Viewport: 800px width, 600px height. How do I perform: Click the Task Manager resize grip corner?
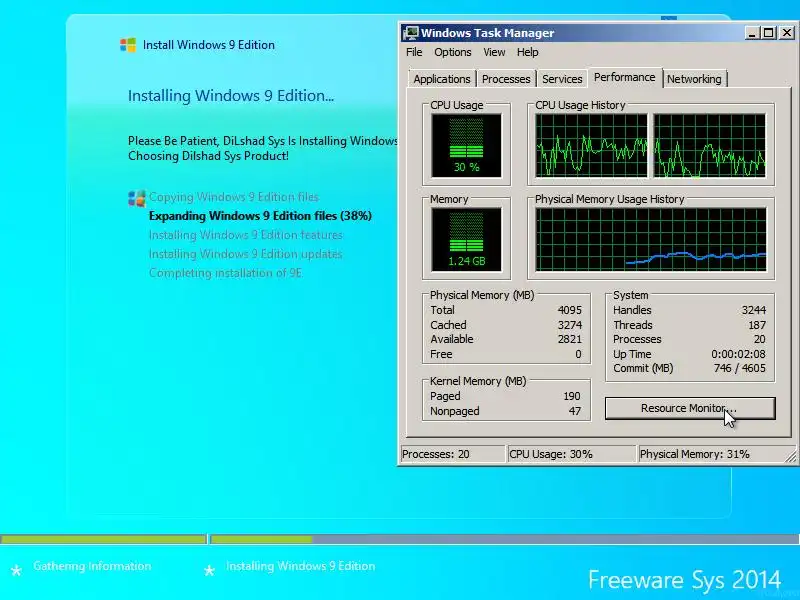point(791,457)
